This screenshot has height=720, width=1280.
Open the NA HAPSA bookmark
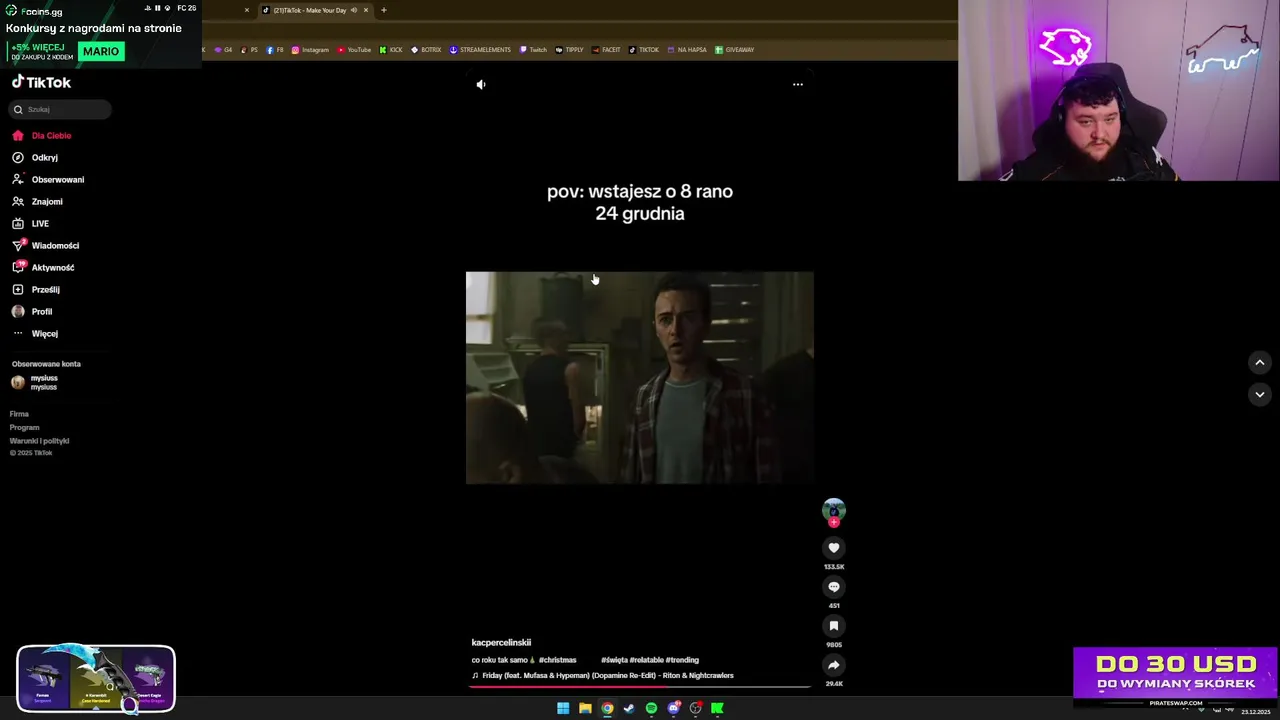click(x=687, y=50)
